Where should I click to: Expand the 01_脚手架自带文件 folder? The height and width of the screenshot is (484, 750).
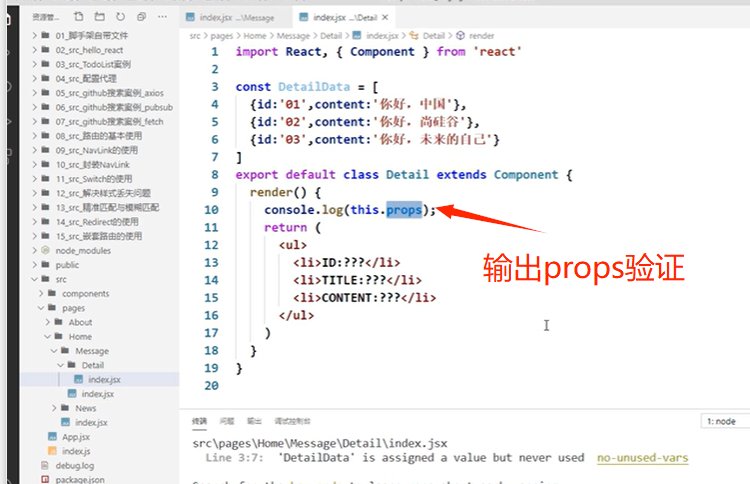tap(92, 35)
